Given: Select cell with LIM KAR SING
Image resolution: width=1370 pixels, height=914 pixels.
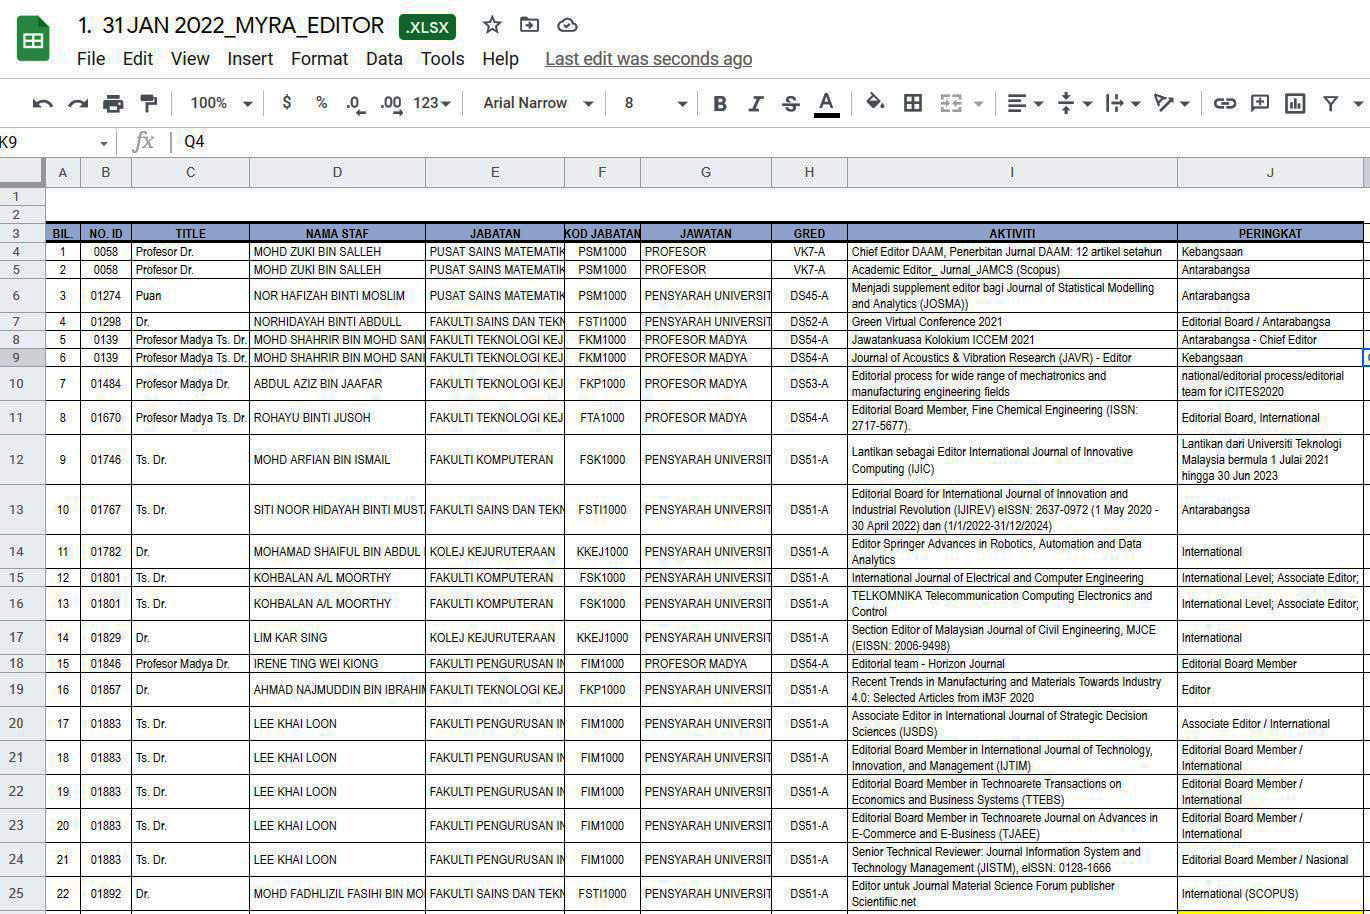Looking at the screenshot, I should click(337, 638).
